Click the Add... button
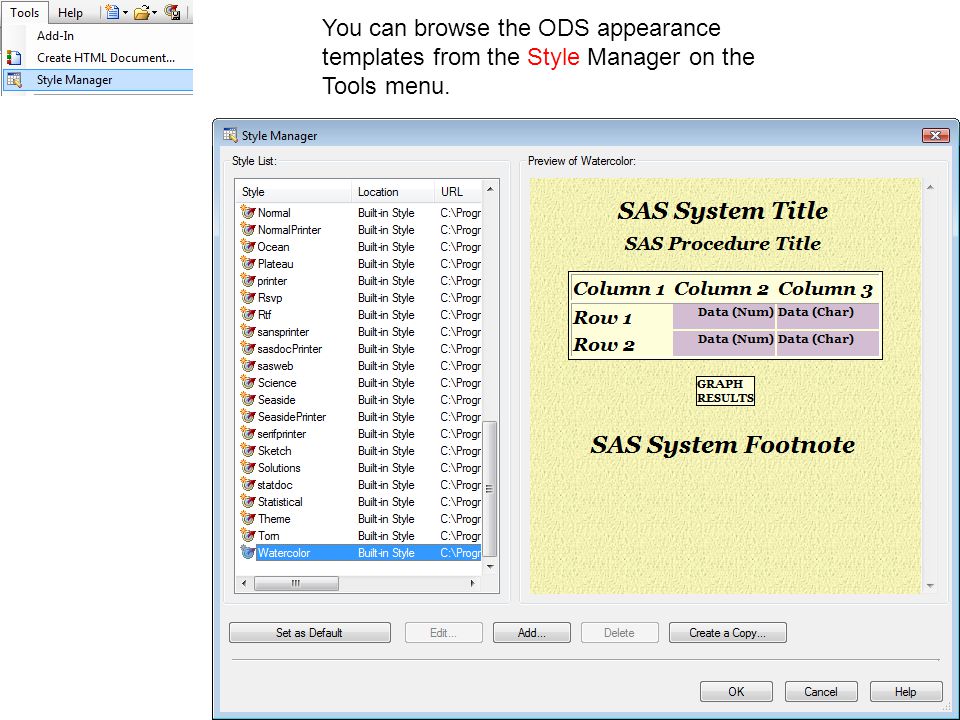This screenshot has height=720, width=960. click(x=531, y=632)
